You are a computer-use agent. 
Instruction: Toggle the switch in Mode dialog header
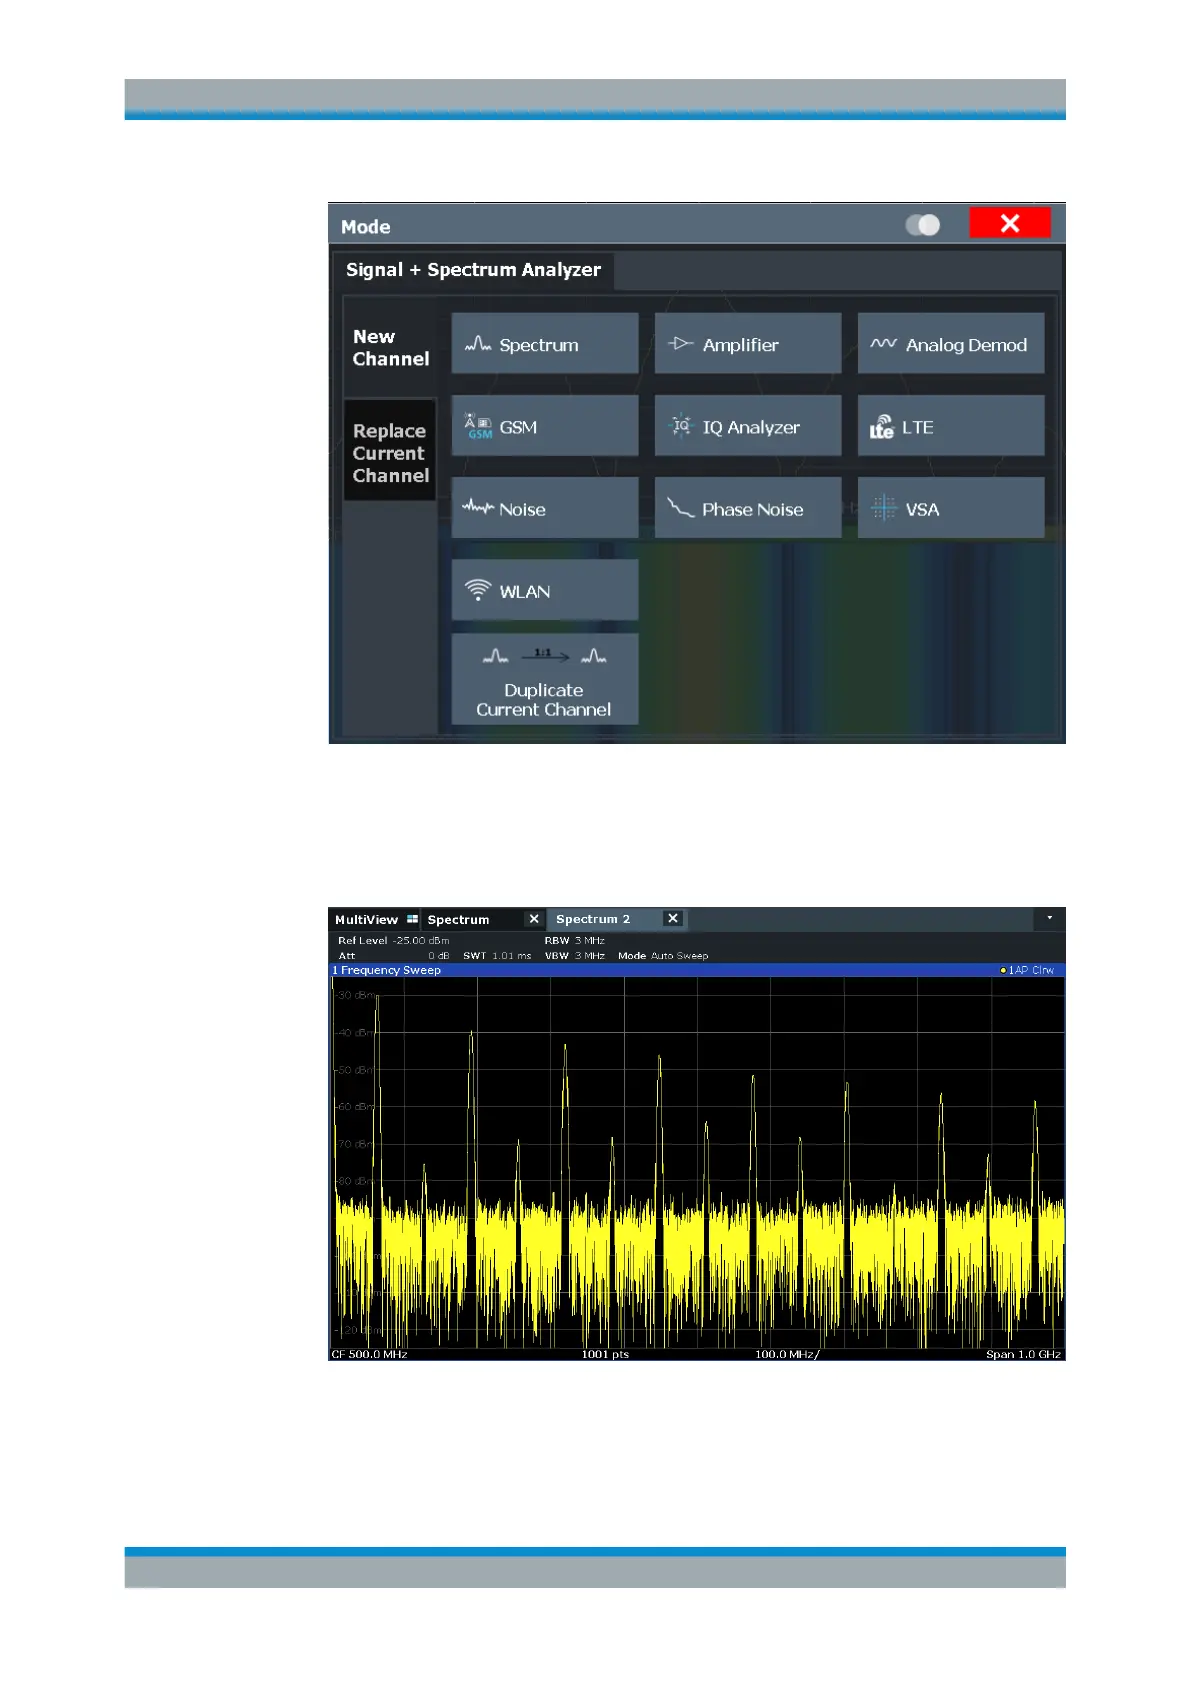[x=922, y=225]
